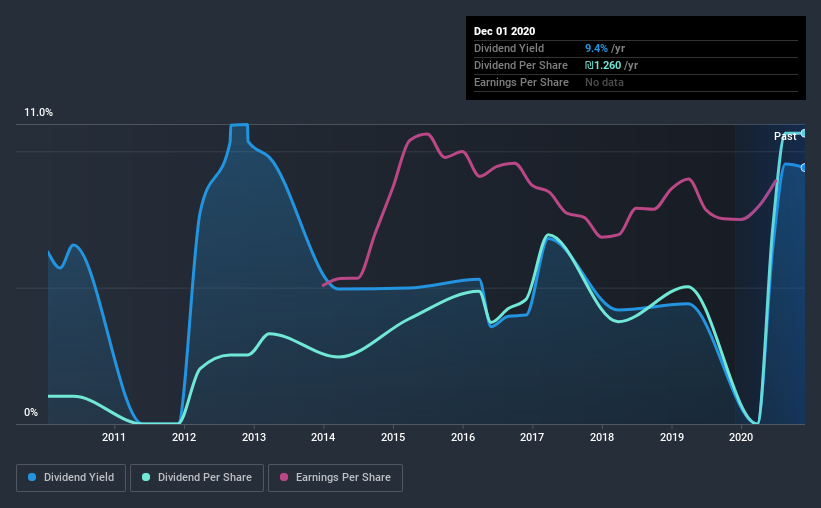Toggle the Earnings Per Share legend button
This screenshot has width=821, height=508.
pos(335,478)
